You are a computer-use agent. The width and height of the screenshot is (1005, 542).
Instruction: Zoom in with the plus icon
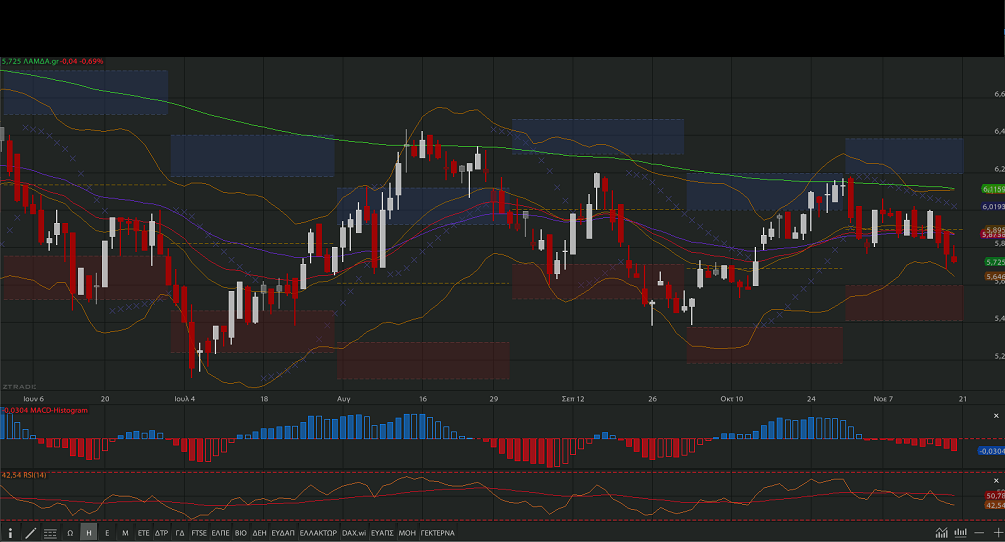click(997, 532)
